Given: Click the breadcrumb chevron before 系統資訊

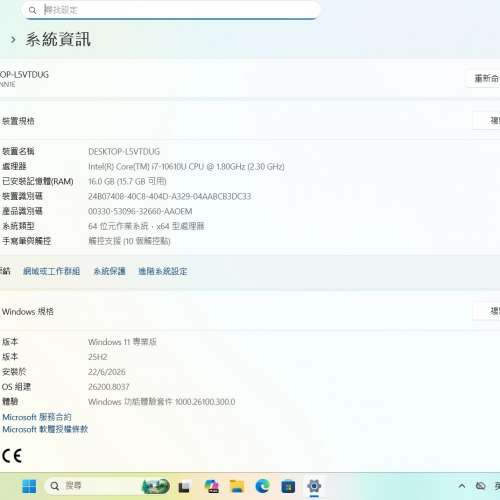Looking at the screenshot, I should pyautogui.click(x=13, y=40).
